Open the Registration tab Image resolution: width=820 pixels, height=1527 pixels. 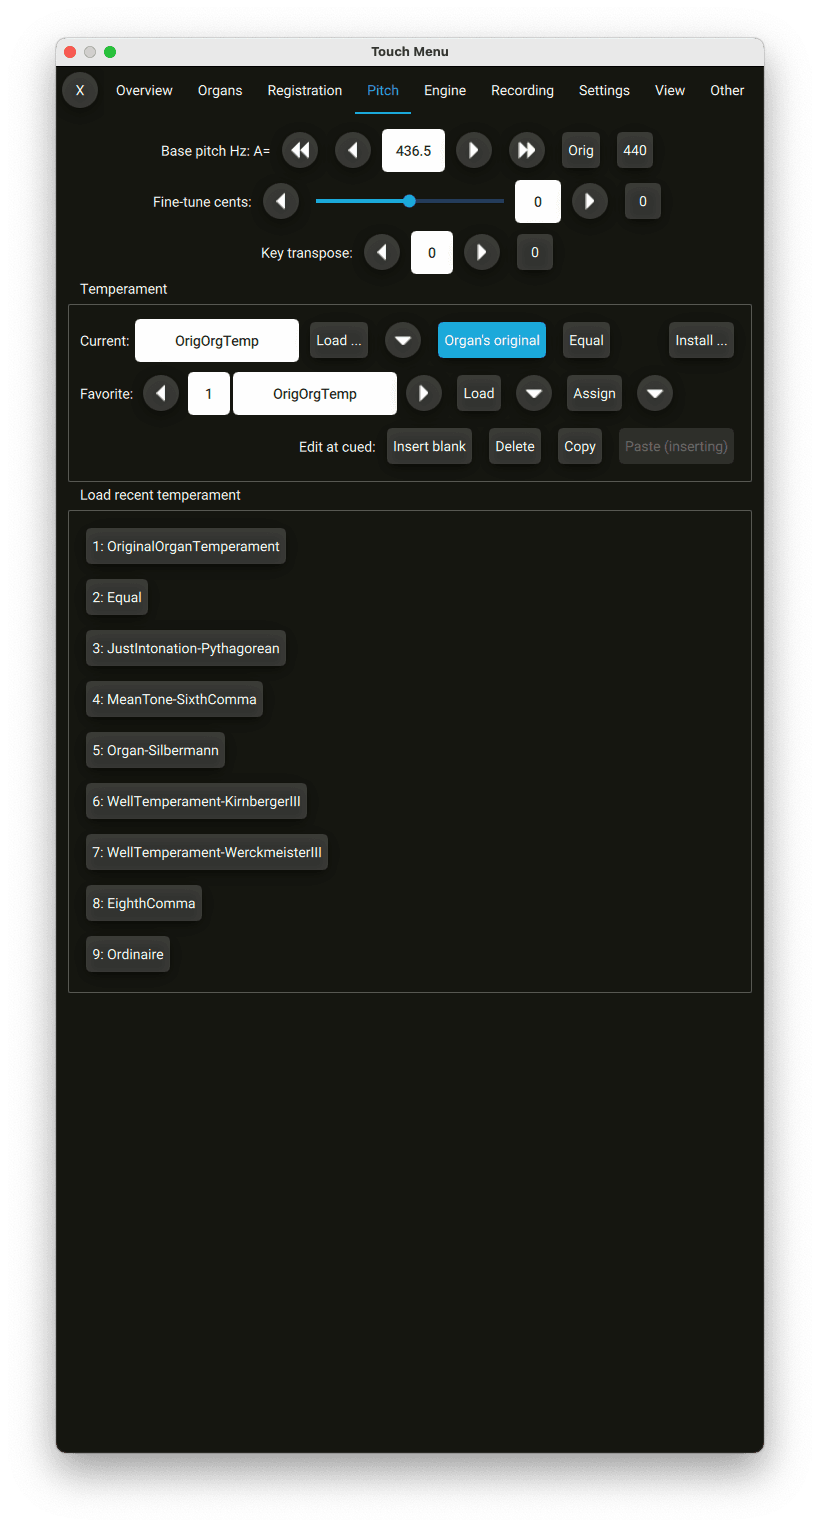click(305, 90)
